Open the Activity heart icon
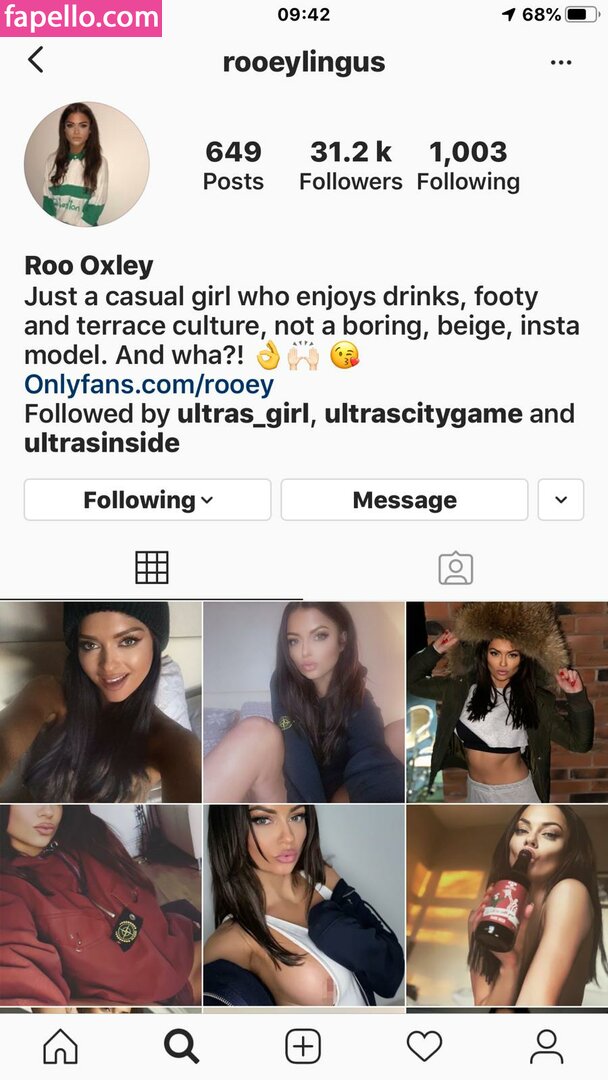This screenshot has height=1080, width=608. [424, 1047]
